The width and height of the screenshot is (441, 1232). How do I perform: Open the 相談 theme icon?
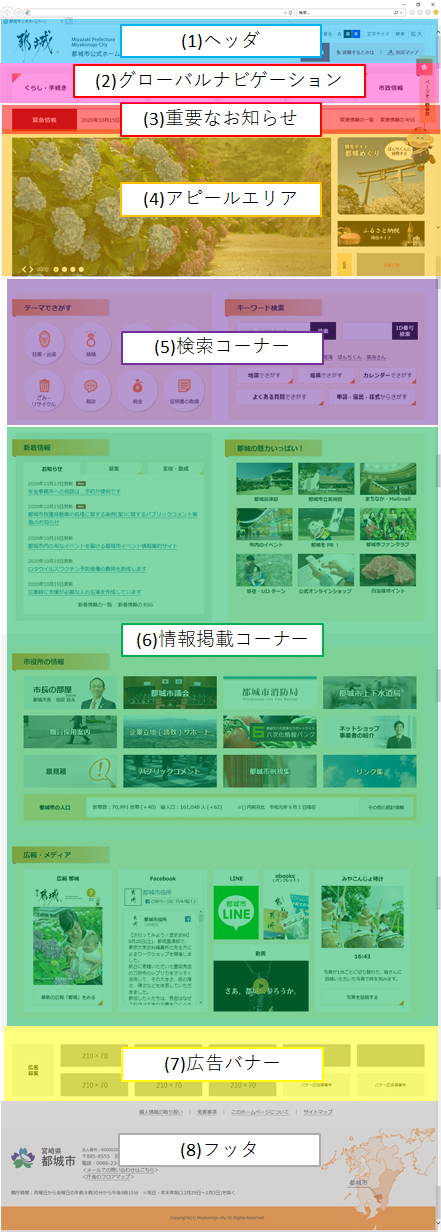[x=90, y=388]
